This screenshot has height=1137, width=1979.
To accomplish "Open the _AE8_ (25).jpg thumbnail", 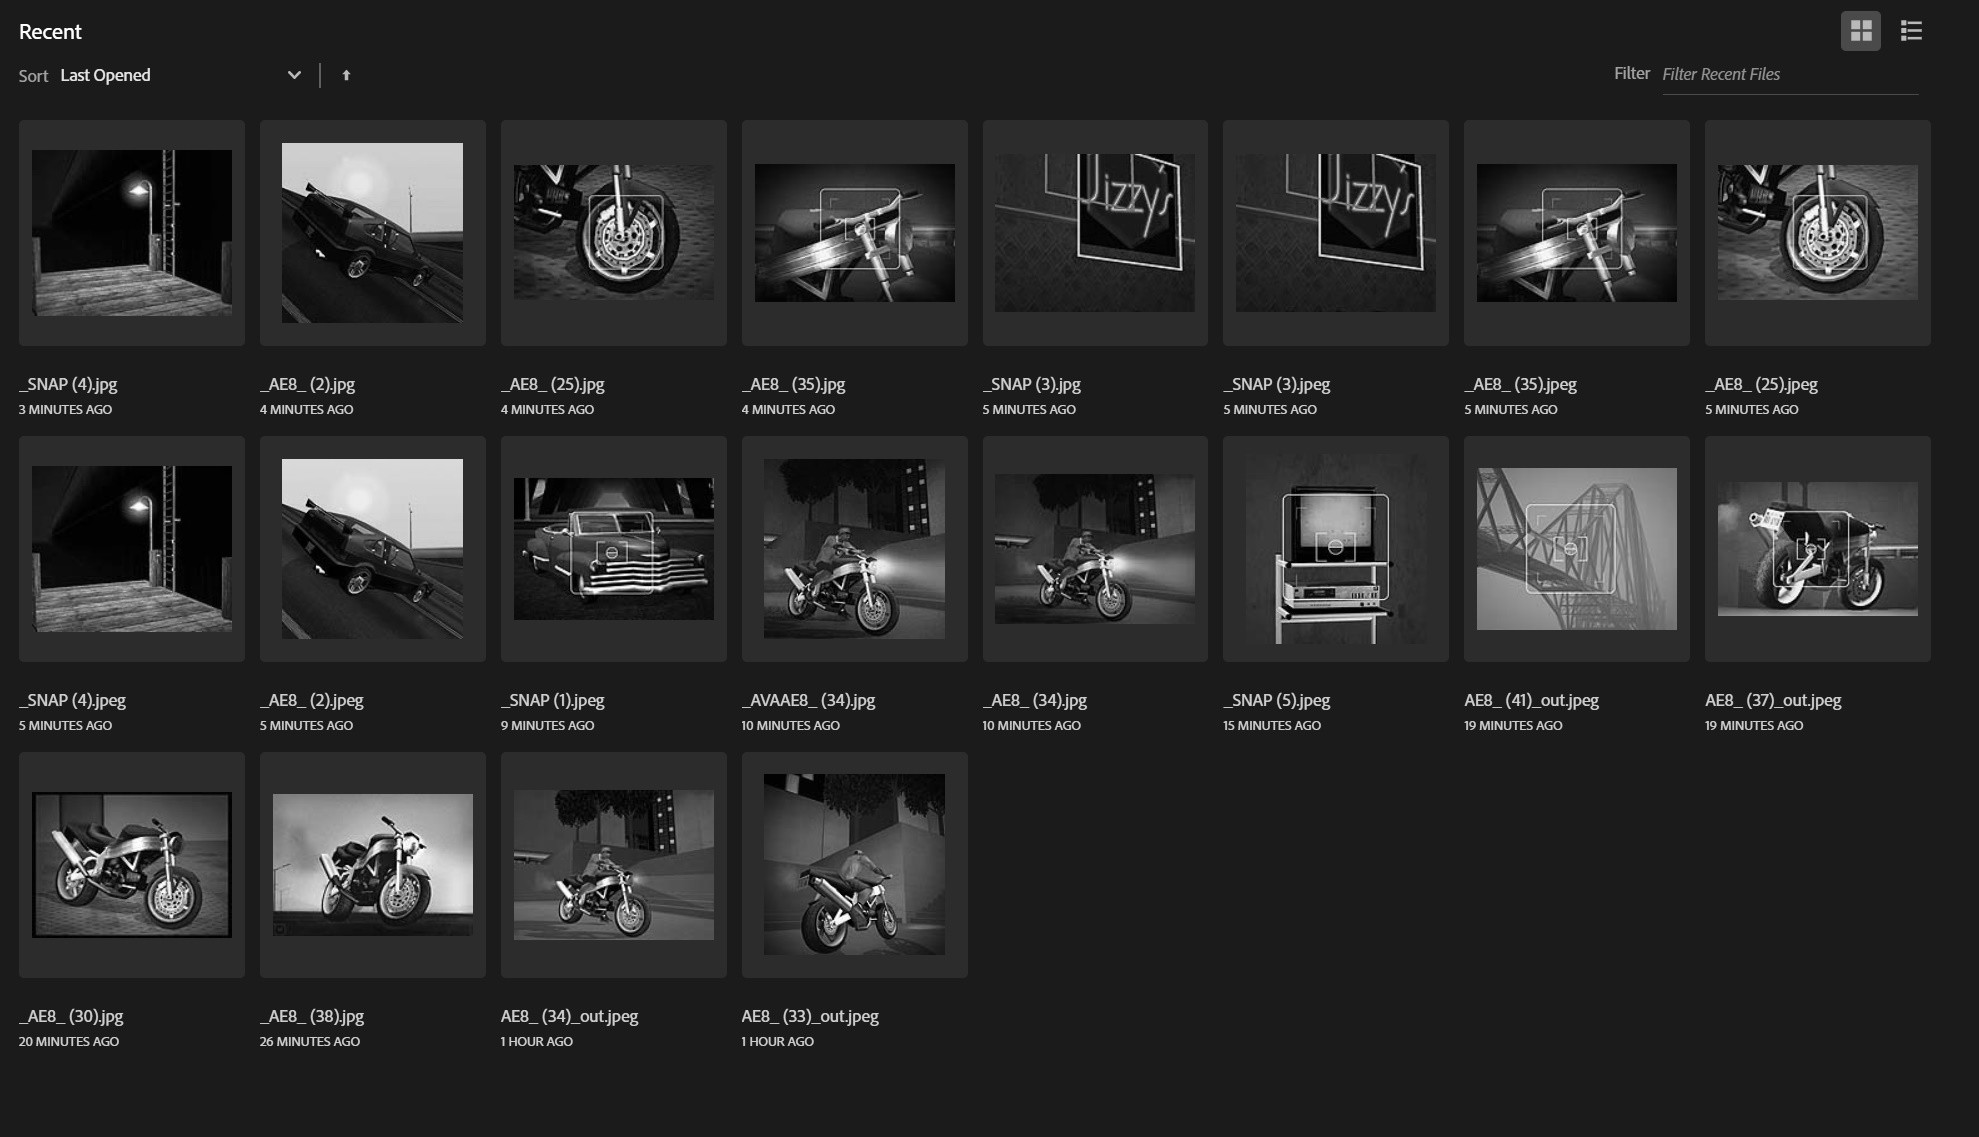I will point(613,233).
